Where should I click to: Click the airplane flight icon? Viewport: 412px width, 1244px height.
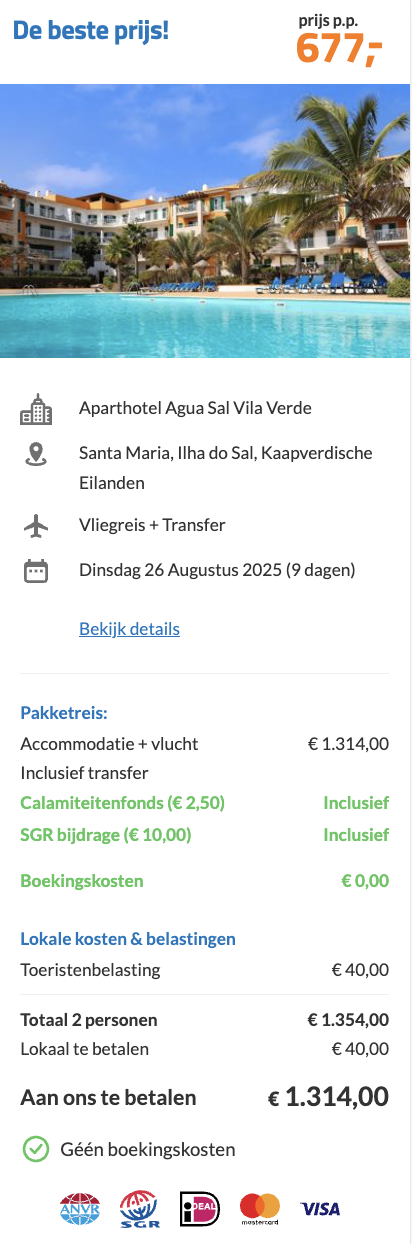[x=36, y=525]
